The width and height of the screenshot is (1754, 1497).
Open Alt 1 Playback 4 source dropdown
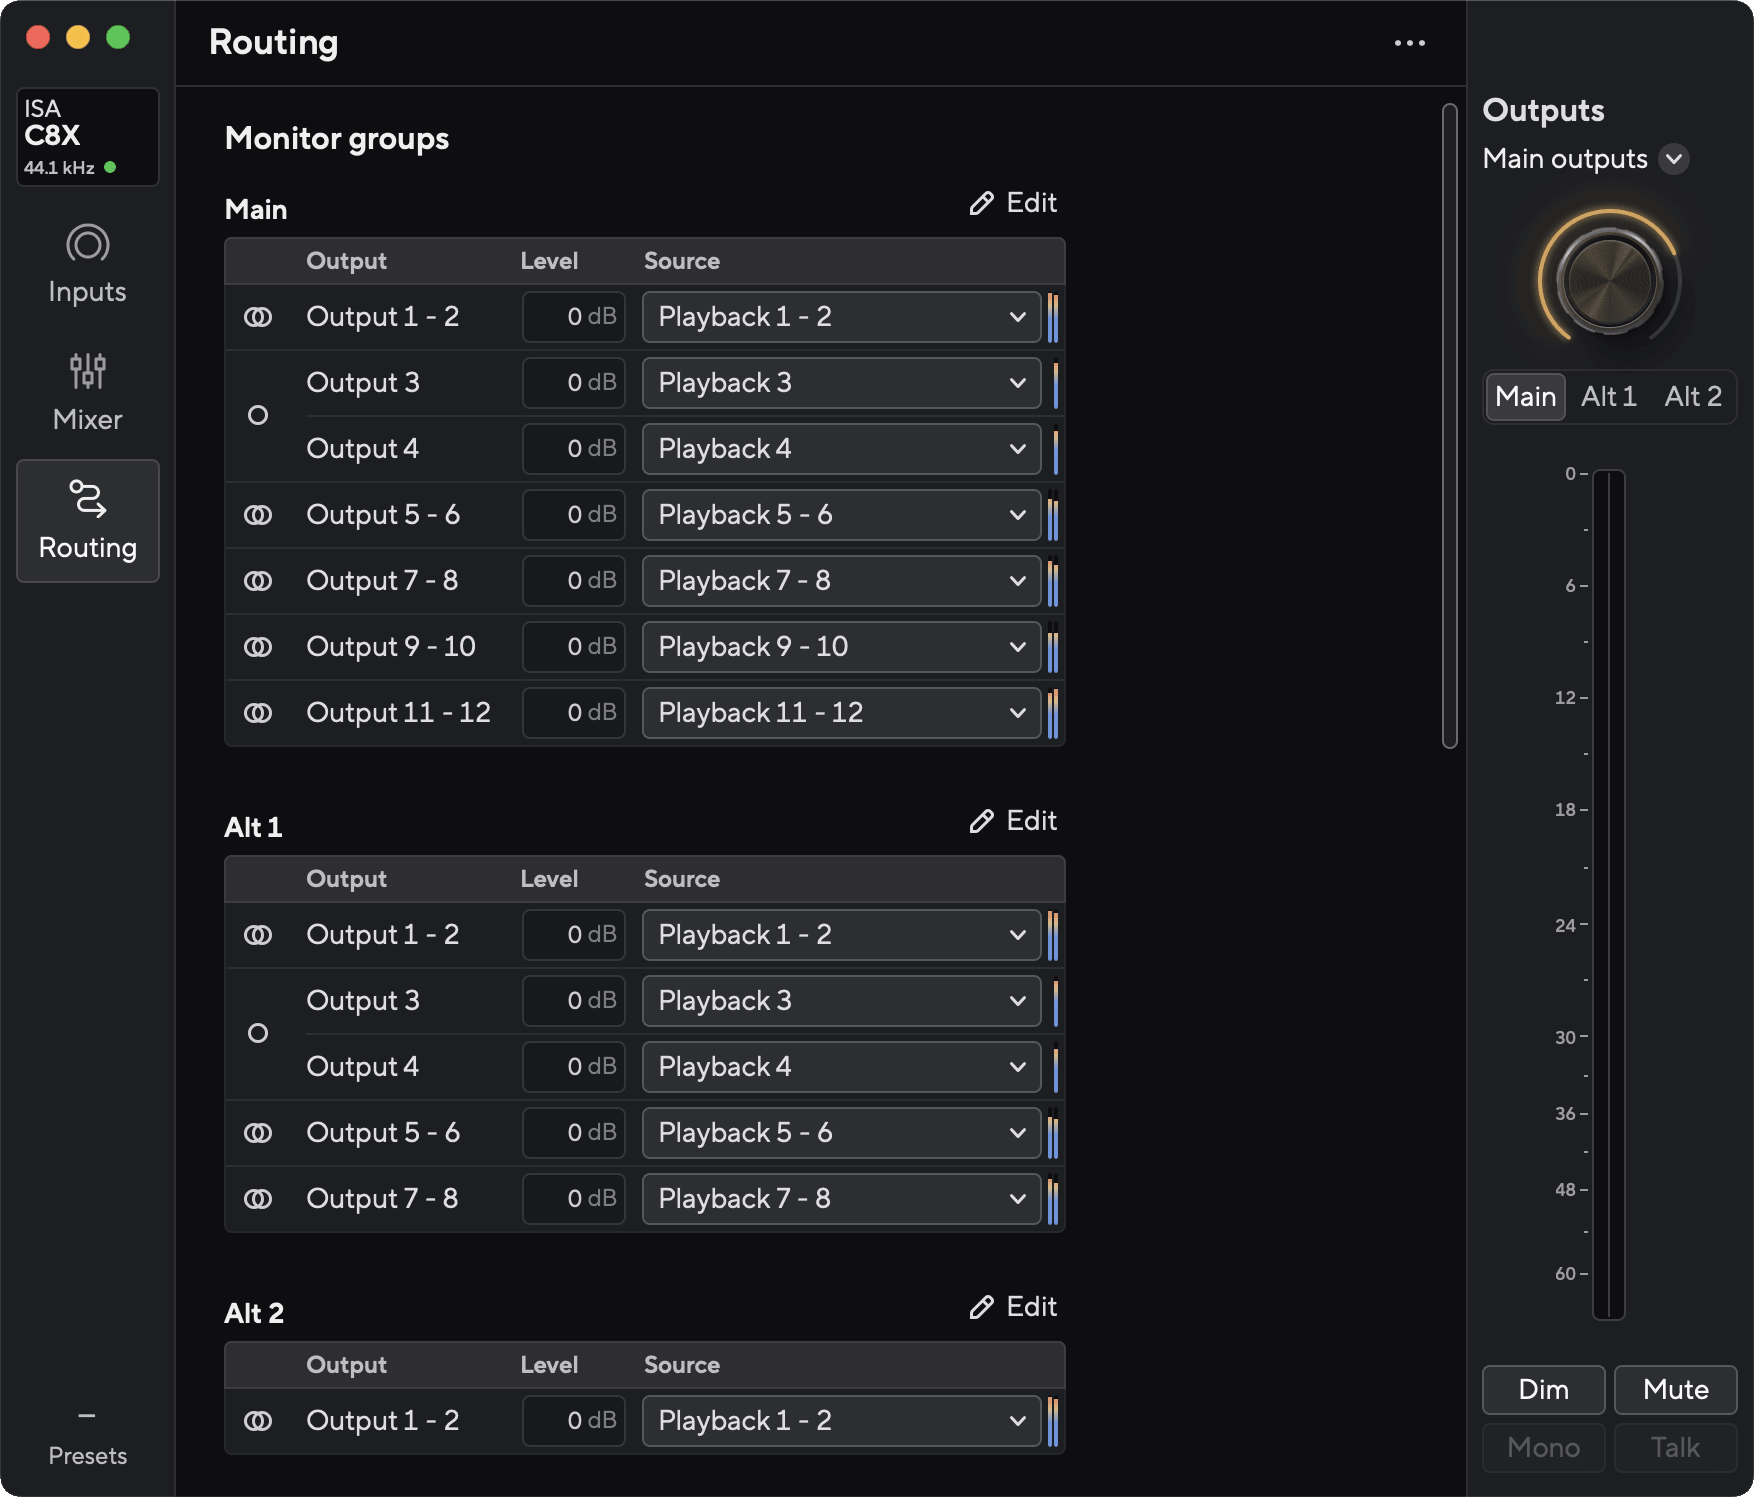841,1067
